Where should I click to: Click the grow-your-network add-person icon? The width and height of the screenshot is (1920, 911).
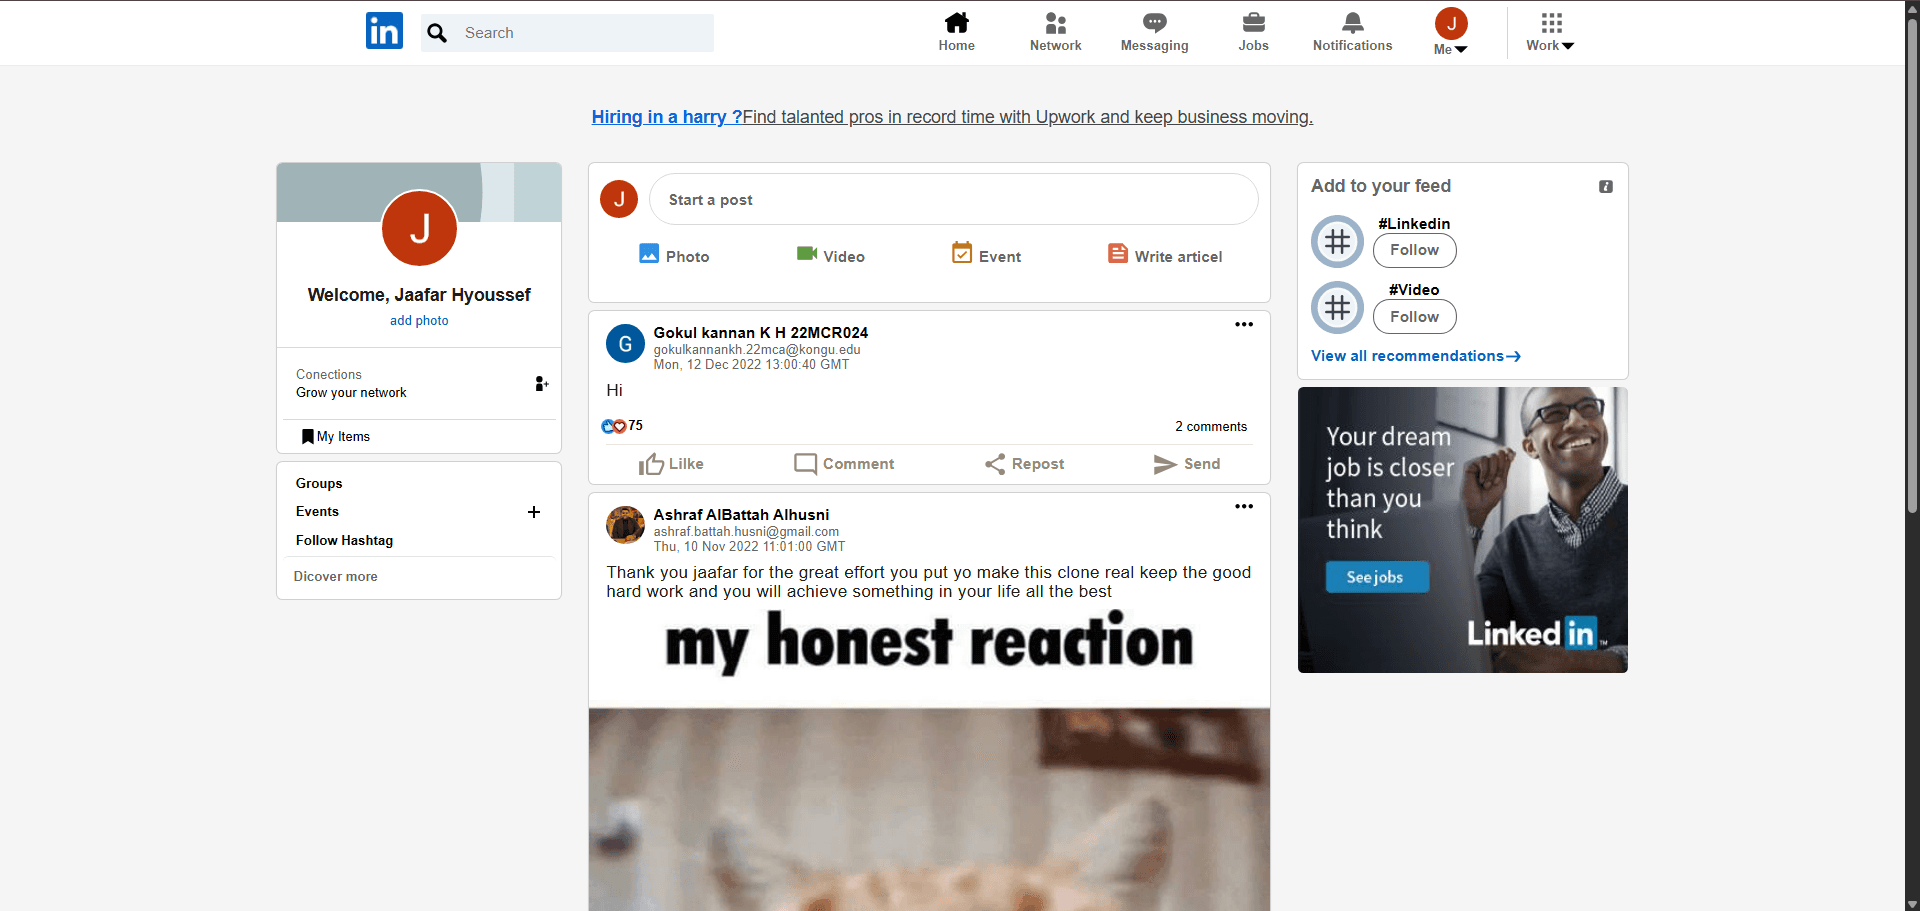(541, 383)
